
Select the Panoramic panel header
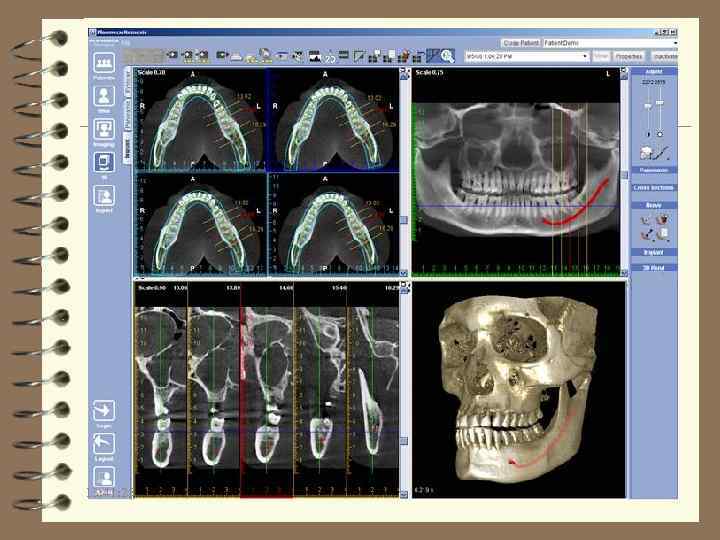click(x=654, y=170)
